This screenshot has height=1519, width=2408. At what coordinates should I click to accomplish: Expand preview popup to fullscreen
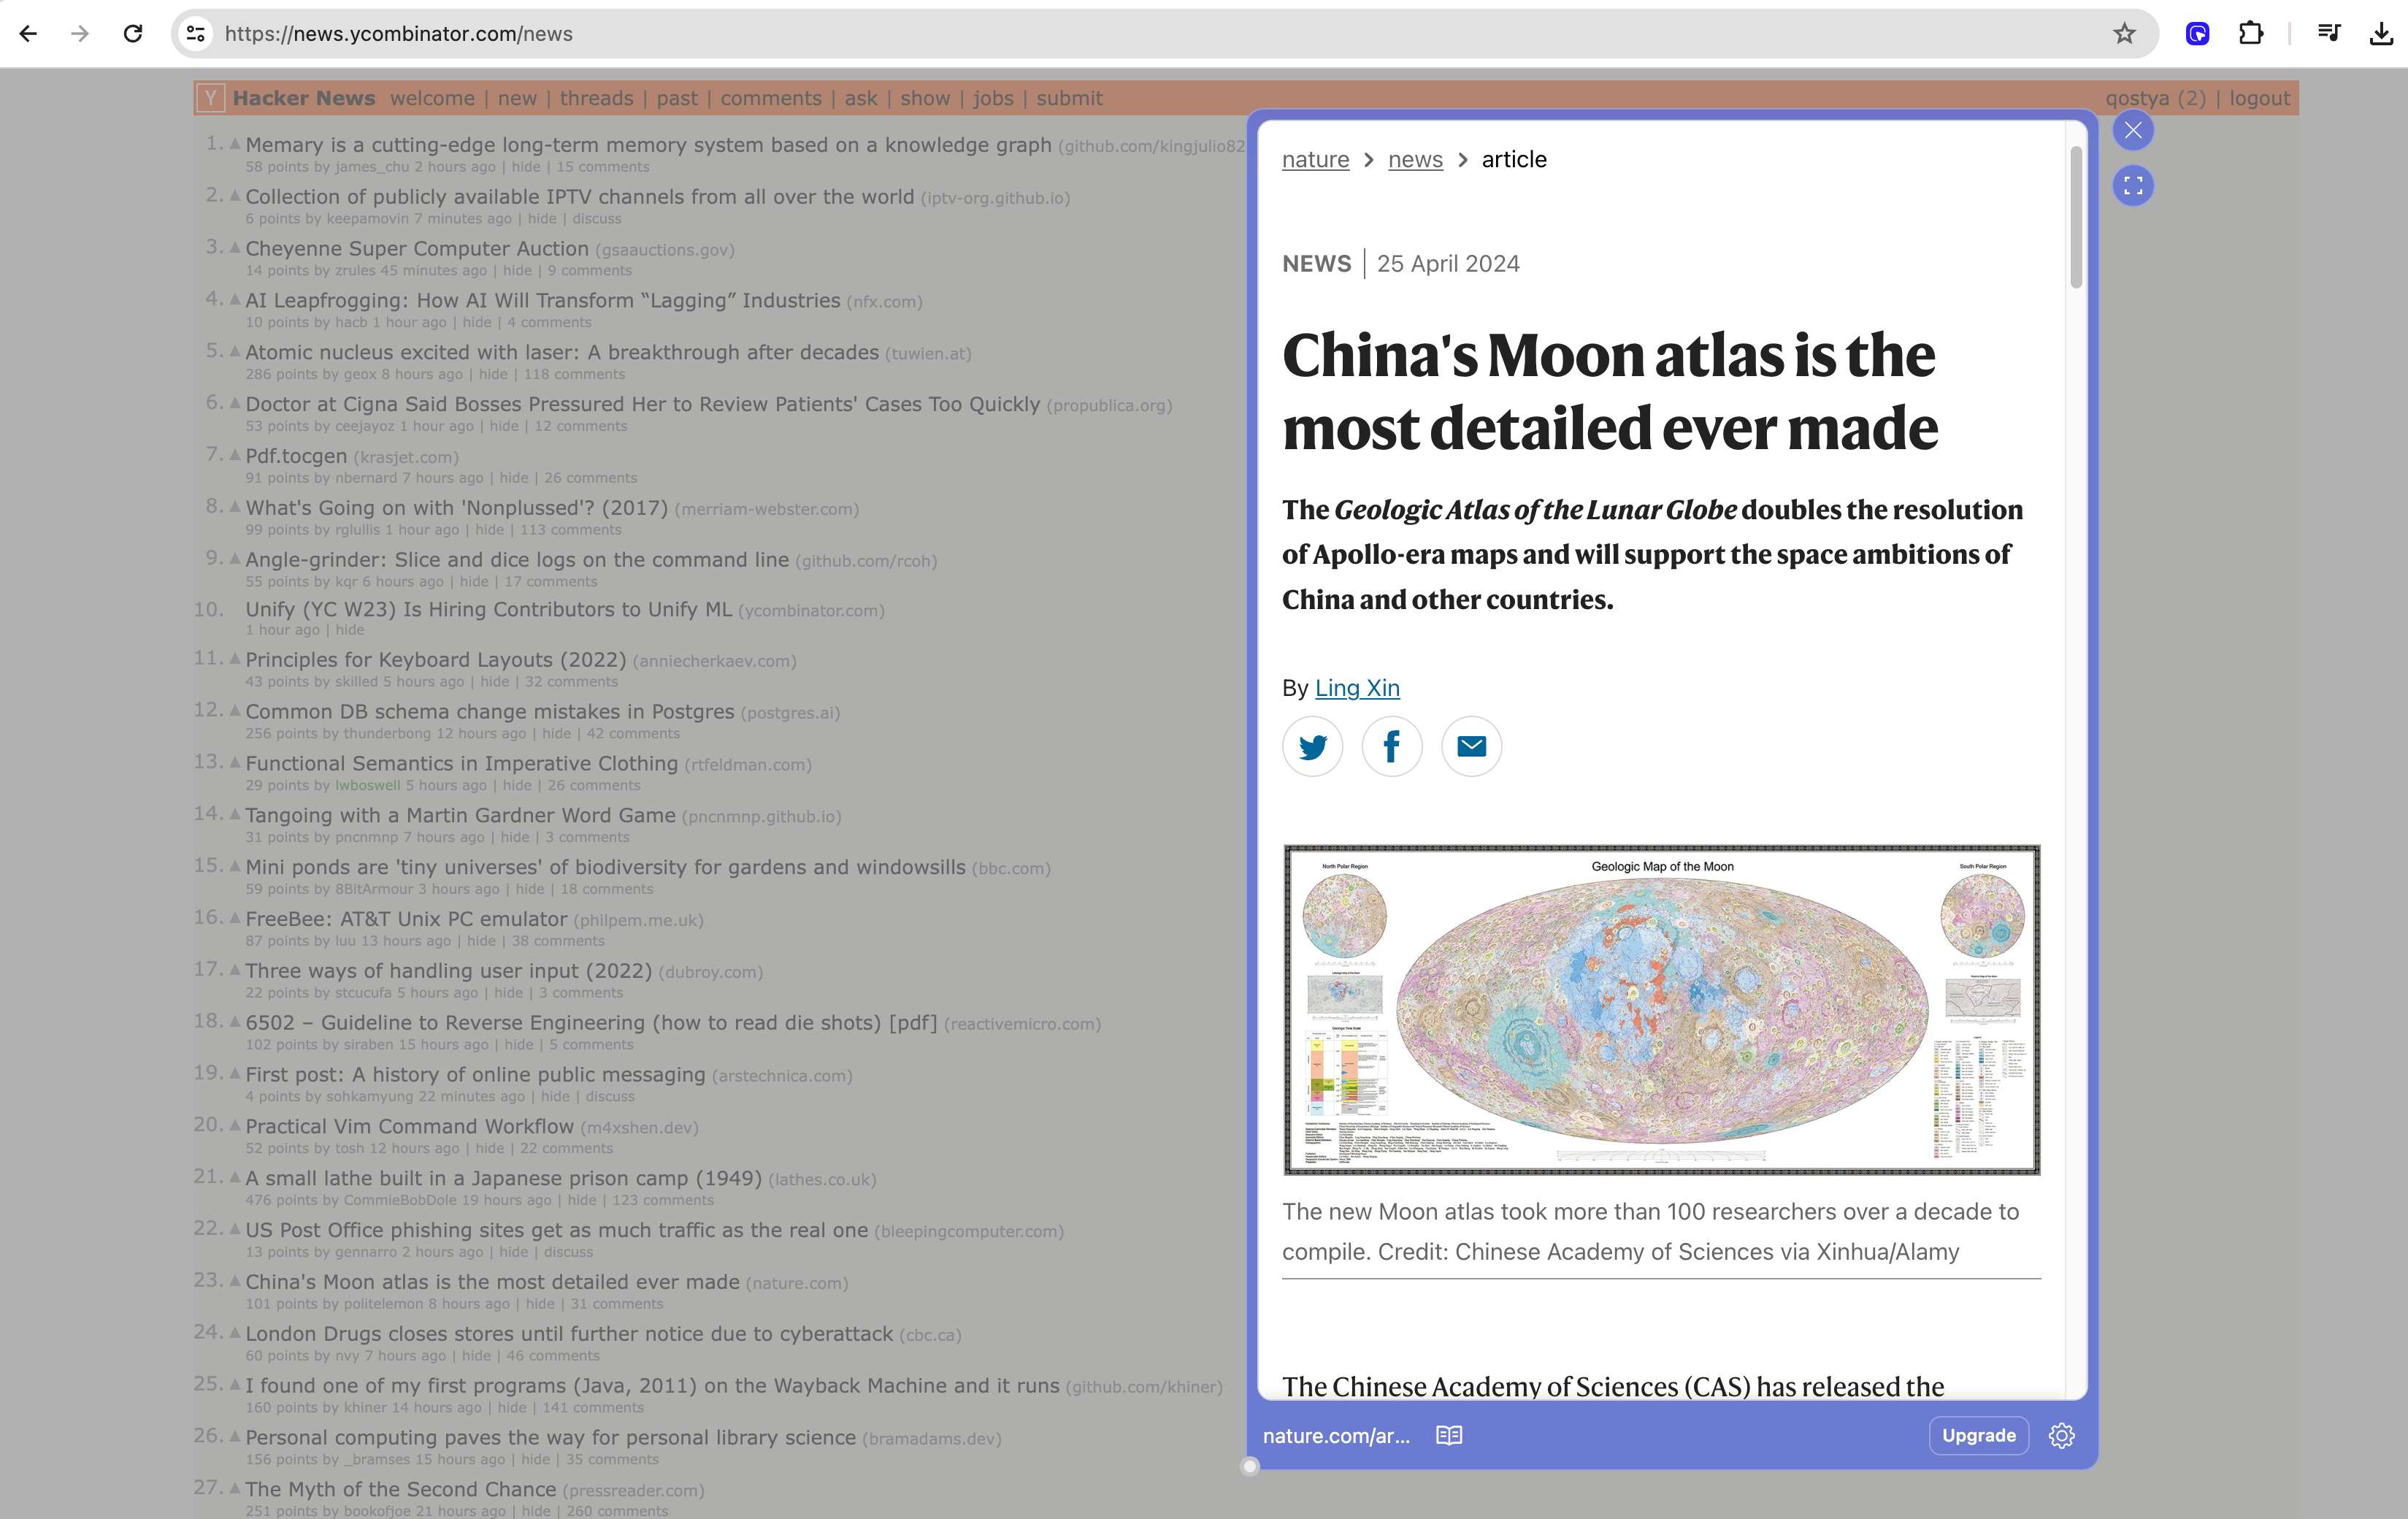[2132, 185]
